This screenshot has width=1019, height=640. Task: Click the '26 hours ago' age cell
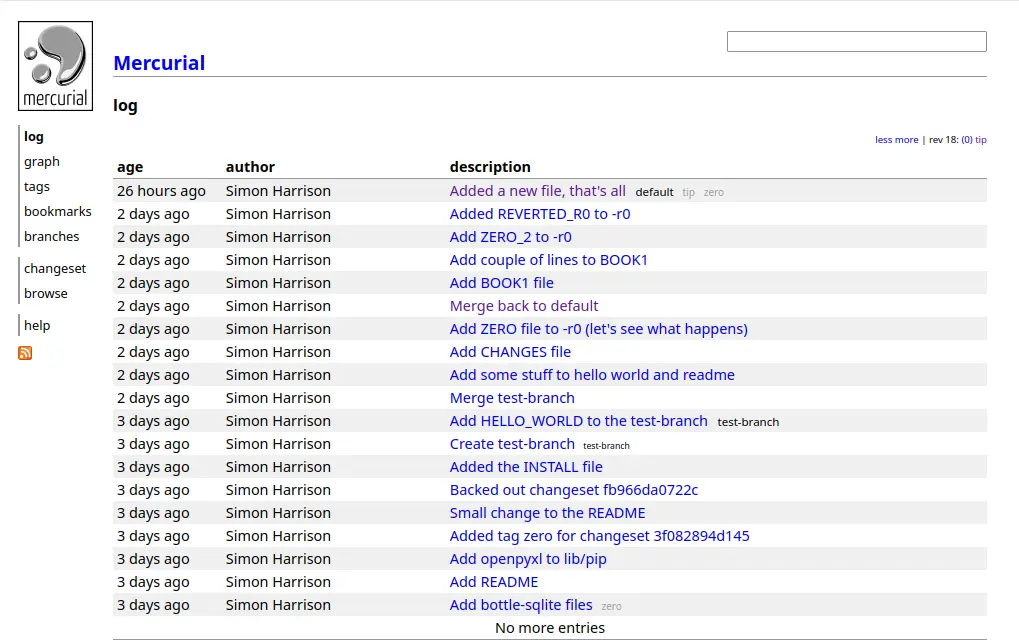pyautogui.click(x=161, y=191)
